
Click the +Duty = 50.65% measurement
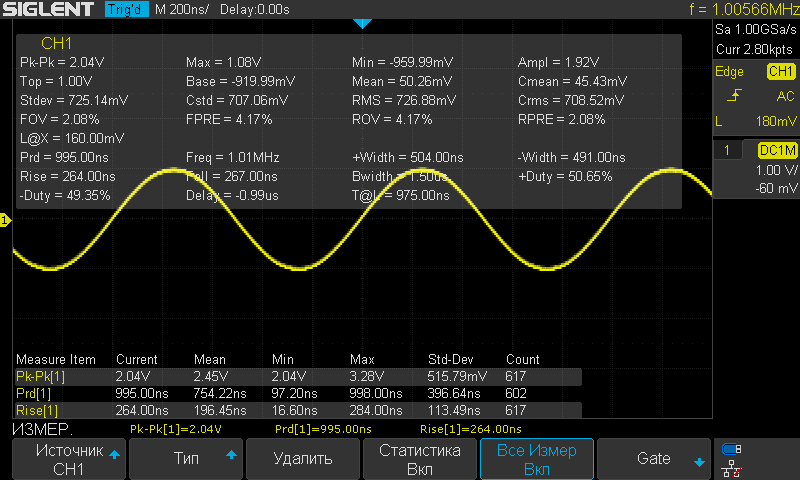565,177
